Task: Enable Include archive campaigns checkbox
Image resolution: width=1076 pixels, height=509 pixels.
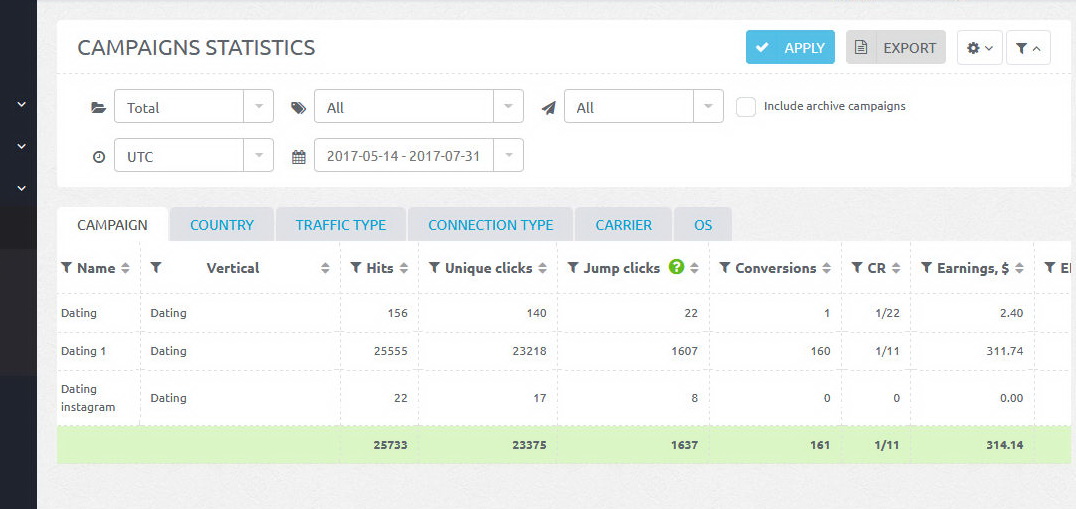Action: pos(746,107)
